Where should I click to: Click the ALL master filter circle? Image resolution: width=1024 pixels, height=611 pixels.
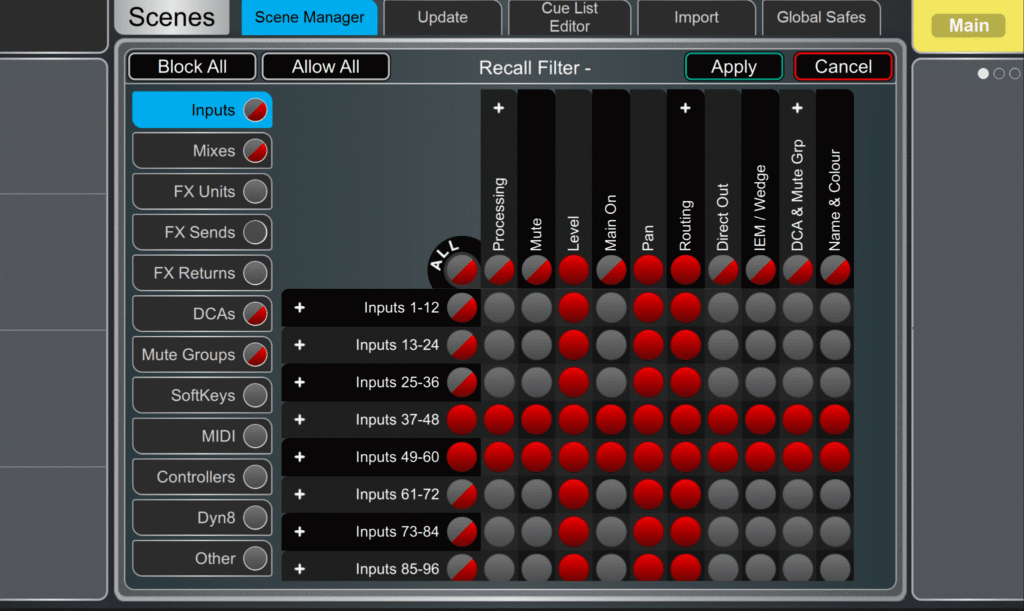(461, 269)
